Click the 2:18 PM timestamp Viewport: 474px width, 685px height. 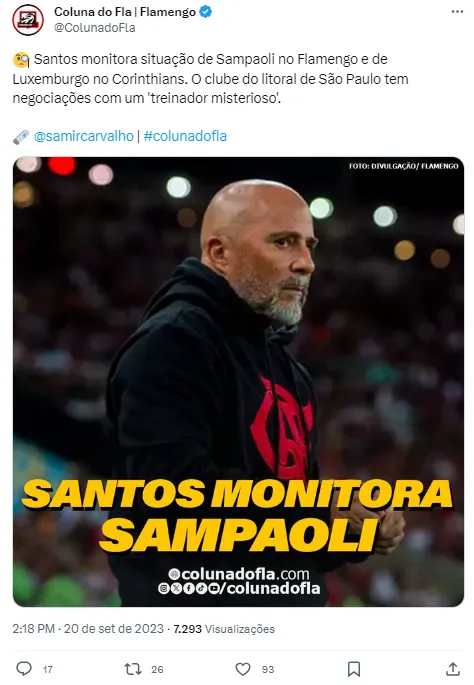(x=33, y=629)
